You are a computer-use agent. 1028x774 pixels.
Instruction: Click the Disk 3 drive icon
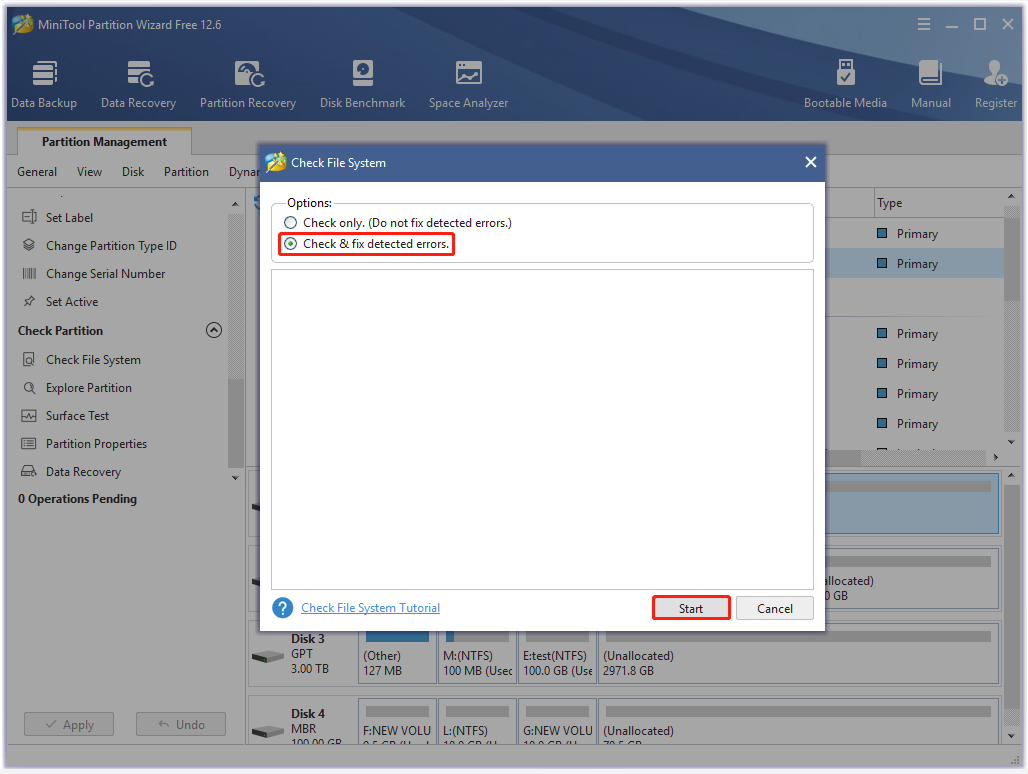[267, 656]
